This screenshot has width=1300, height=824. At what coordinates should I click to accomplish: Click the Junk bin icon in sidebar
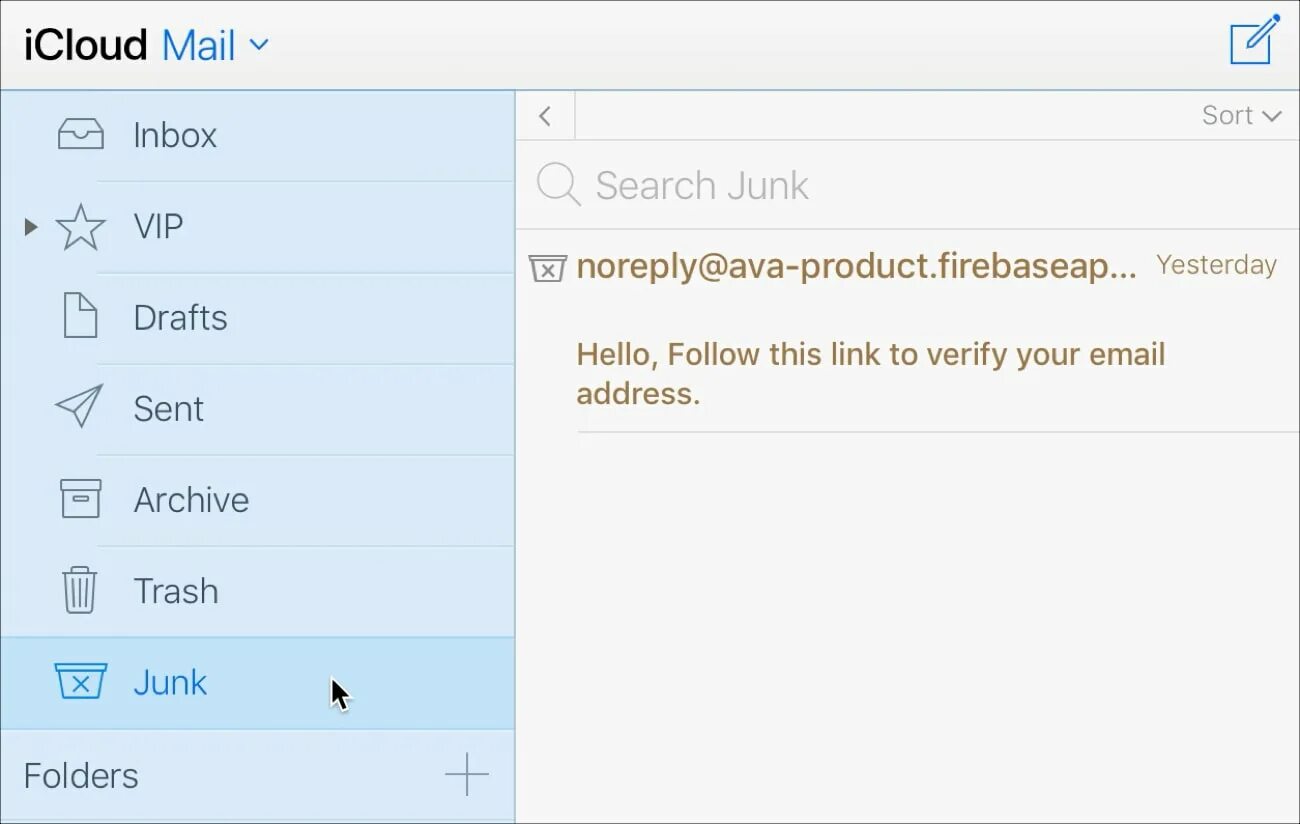tap(80, 681)
